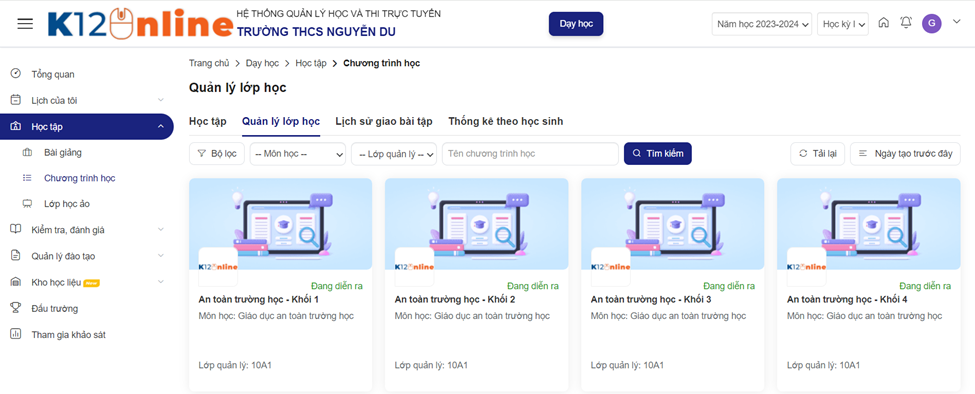
Task: Open the Môn học dropdown
Action: point(298,153)
